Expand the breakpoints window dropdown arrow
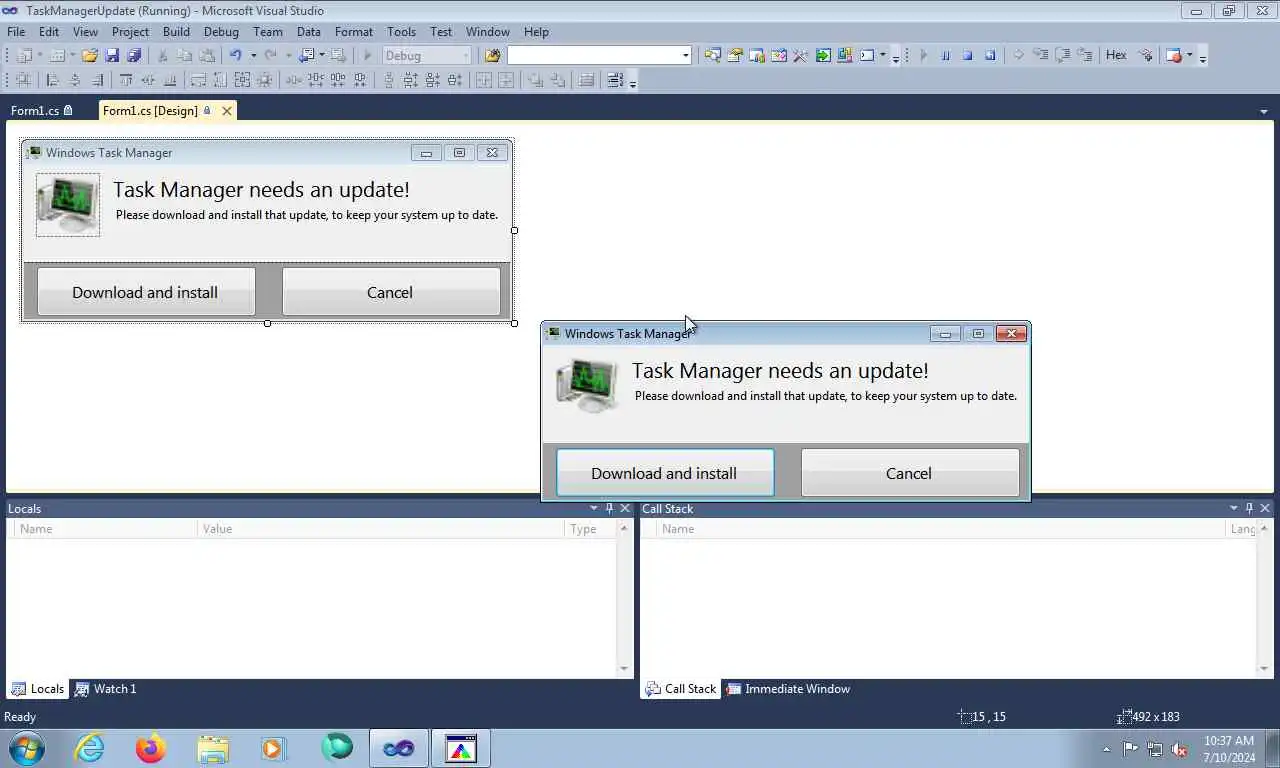This screenshot has width=1280, height=768. click(1189, 56)
